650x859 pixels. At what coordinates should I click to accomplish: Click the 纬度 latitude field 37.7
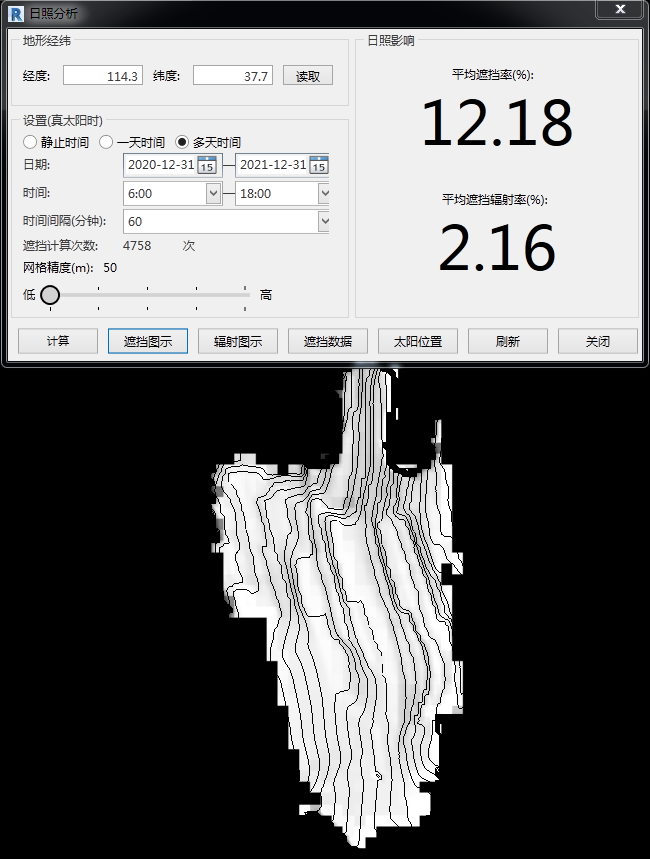233,76
